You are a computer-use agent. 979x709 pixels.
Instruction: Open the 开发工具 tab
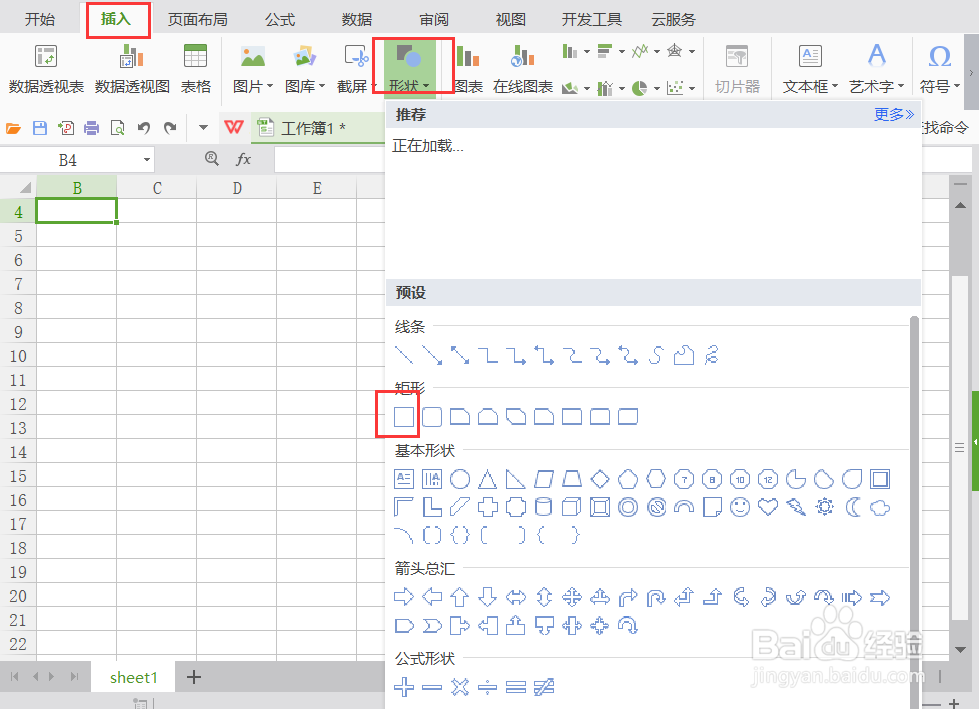[x=591, y=19]
